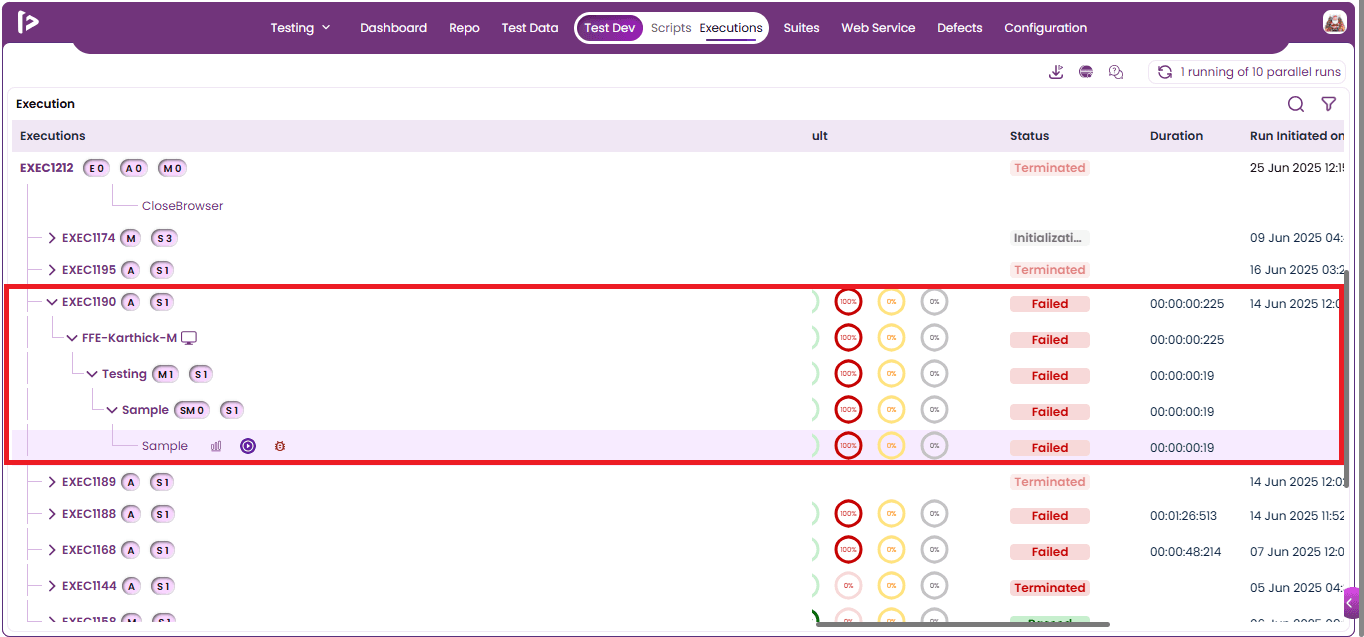Click the red bug icon beside Sample
1364x637 pixels.
click(x=280, y=446)
